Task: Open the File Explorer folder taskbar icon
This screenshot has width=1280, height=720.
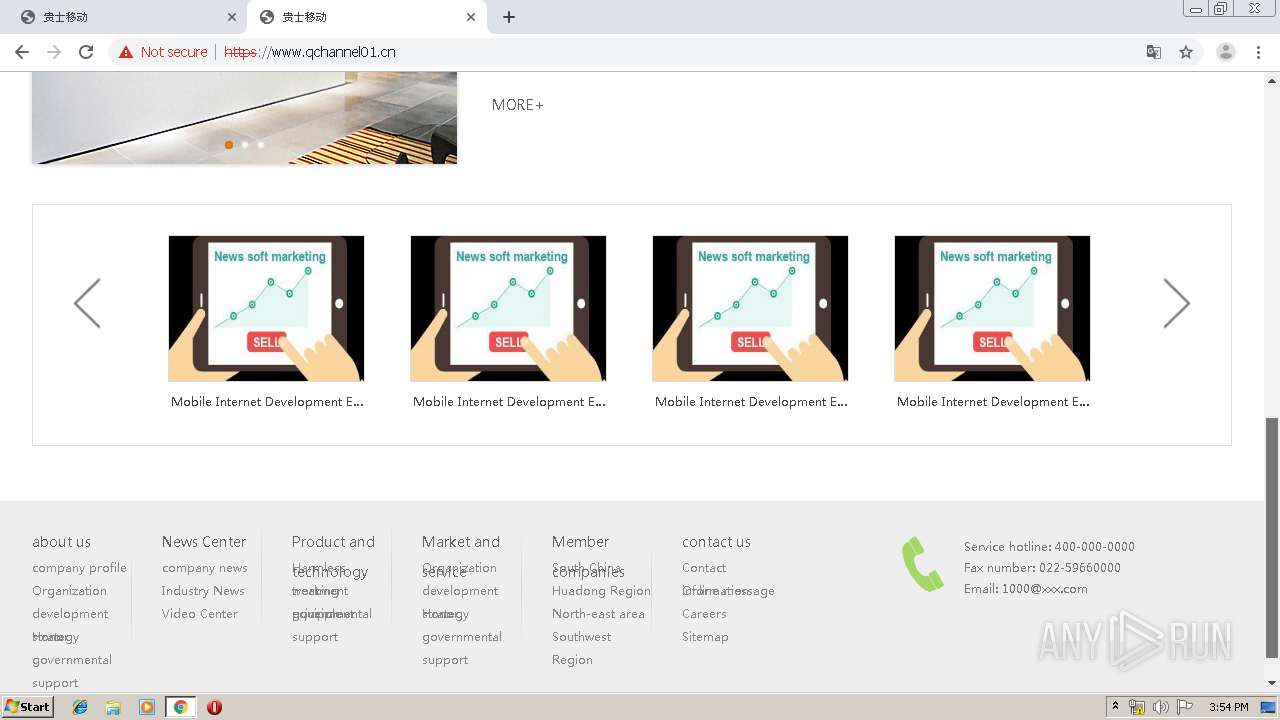Action: [x=113, y=707]
